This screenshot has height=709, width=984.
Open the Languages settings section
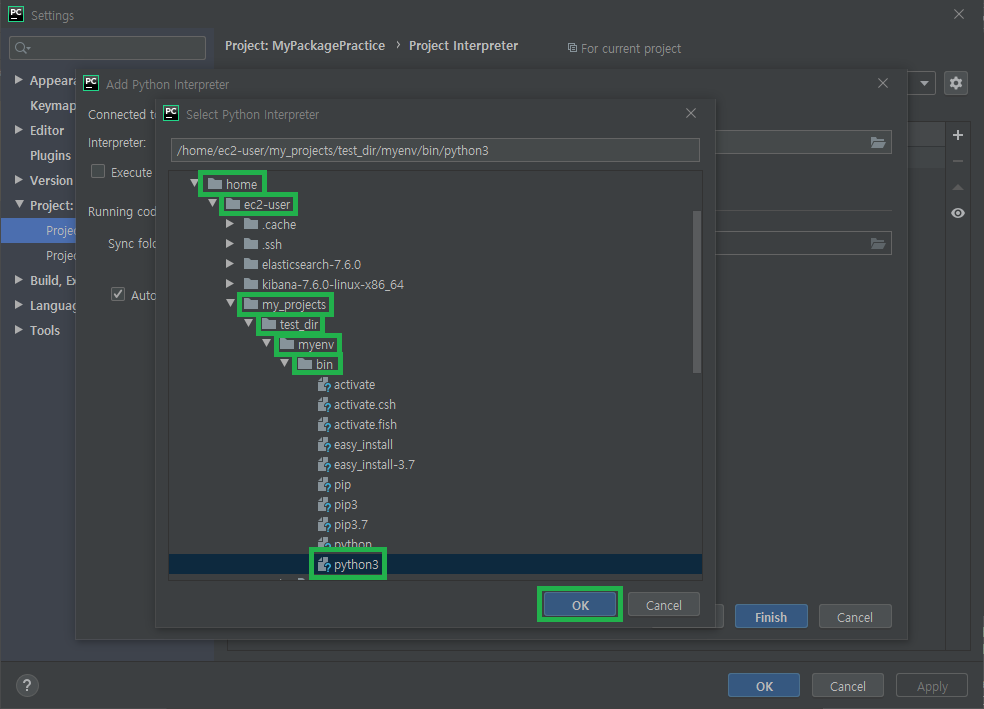coord(53,306)
